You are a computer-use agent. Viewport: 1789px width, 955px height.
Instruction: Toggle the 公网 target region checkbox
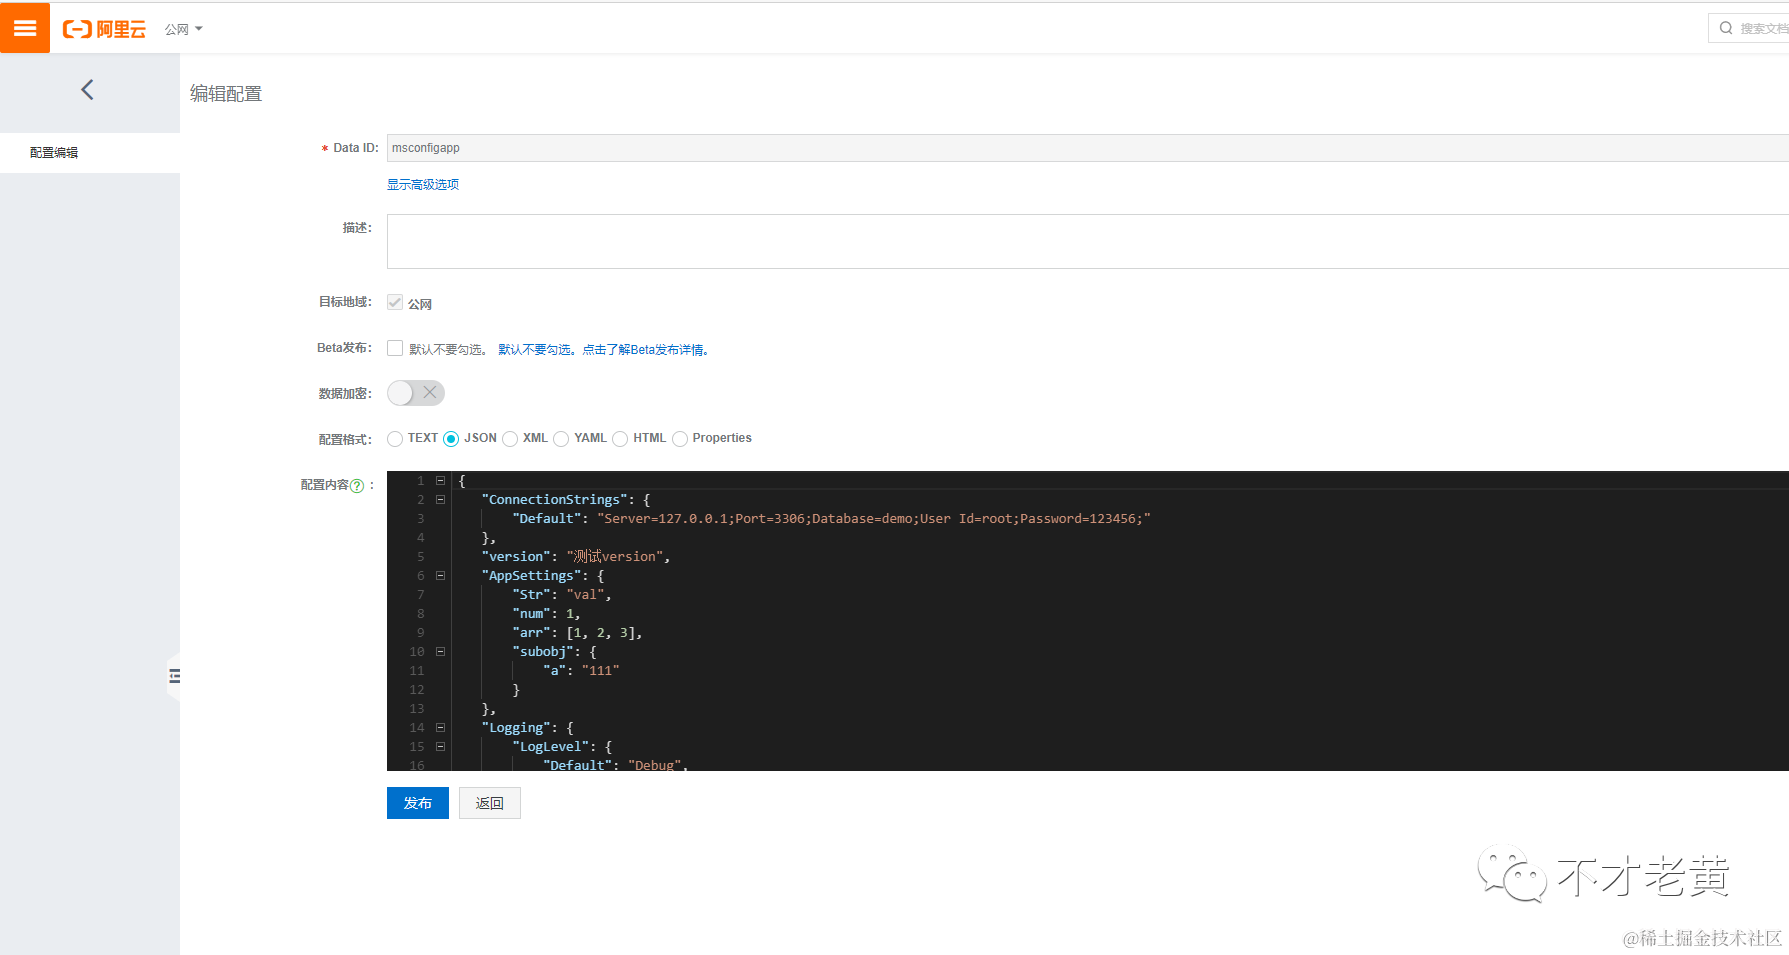395,302
